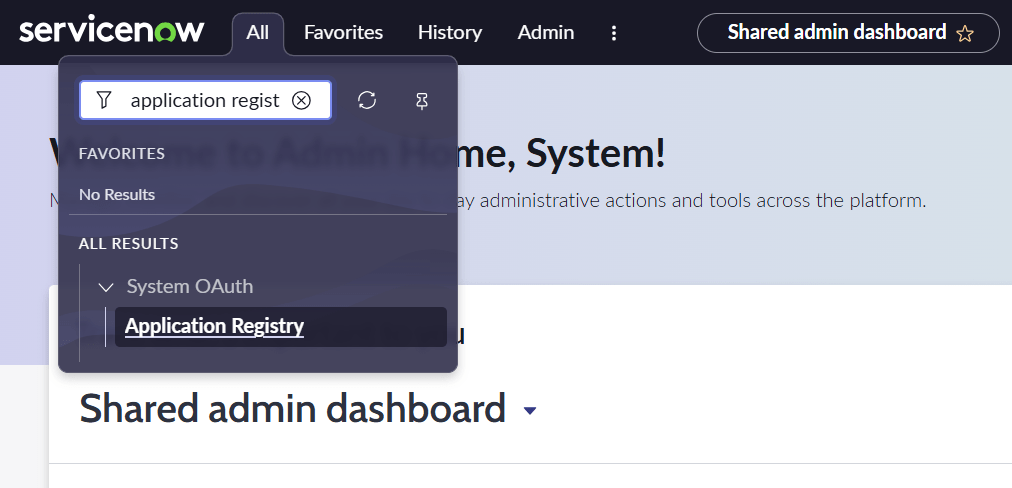
Task: Click the funnel filter icon
Action: [104, 100]
